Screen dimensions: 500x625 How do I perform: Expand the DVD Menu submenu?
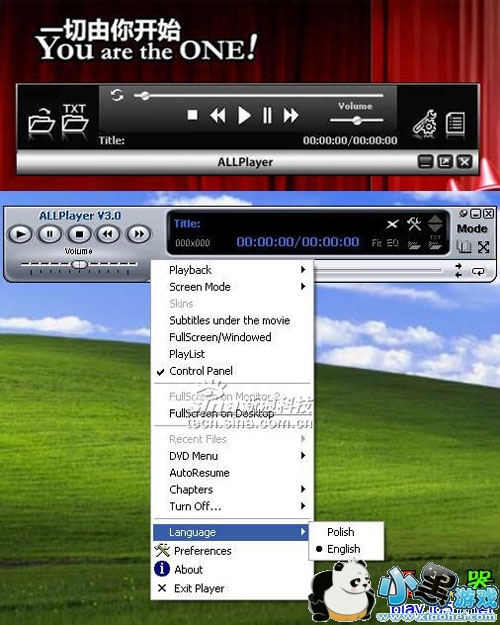[x=232, y=456]
